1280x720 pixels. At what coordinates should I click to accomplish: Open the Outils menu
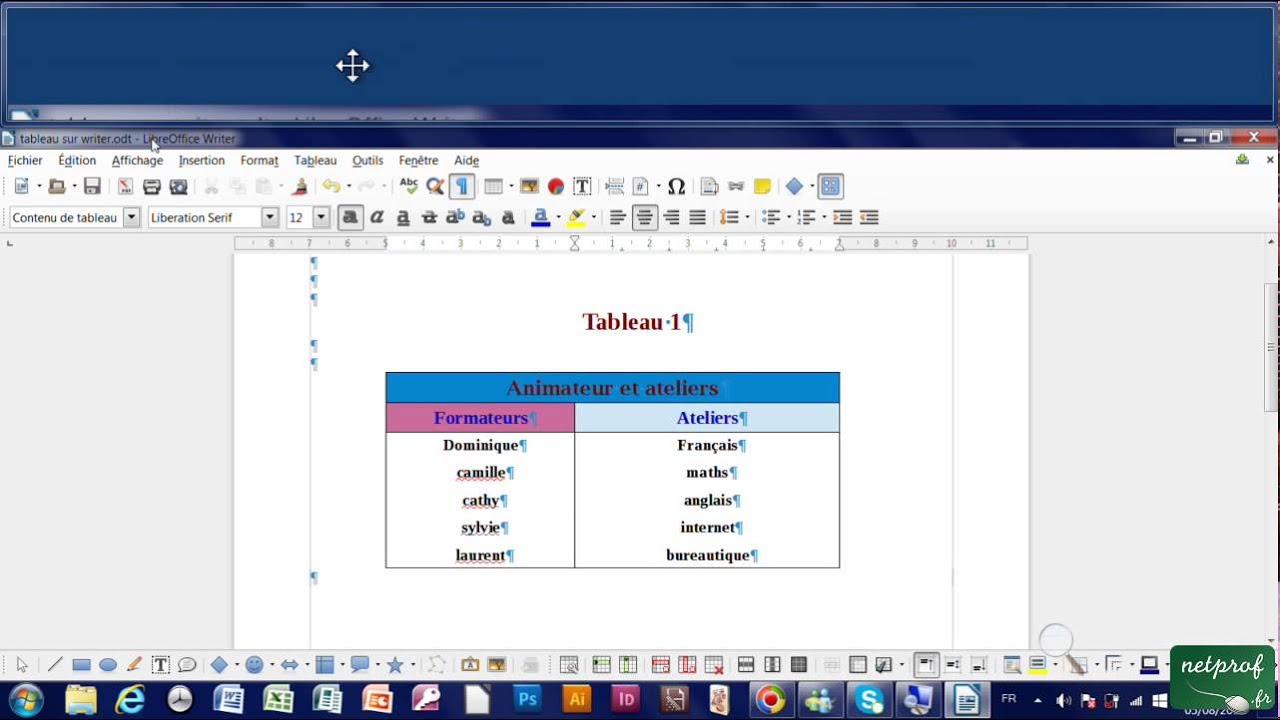(x=367, y=160)
